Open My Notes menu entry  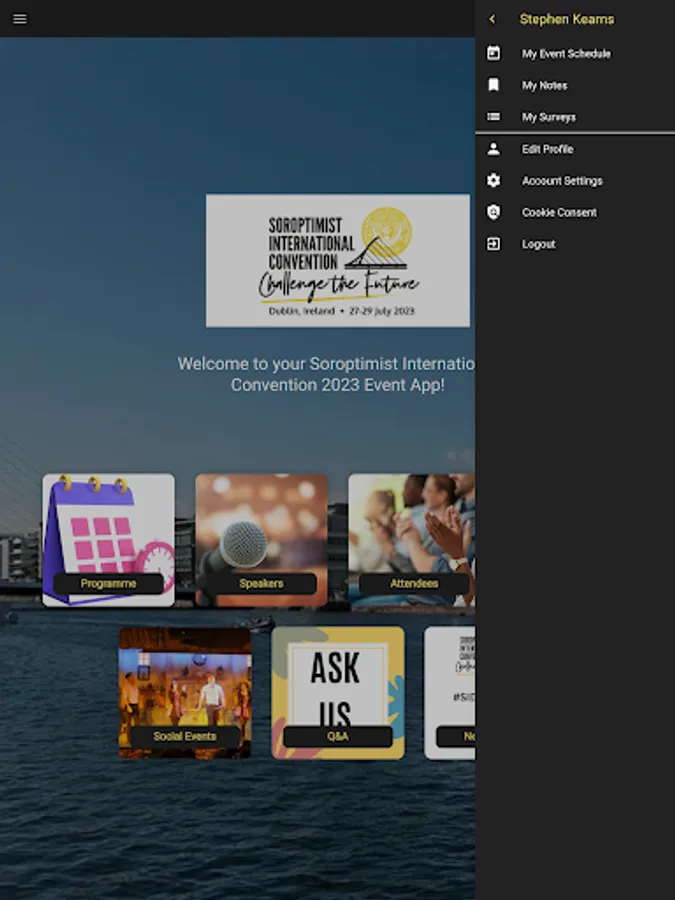coord(575,85)
